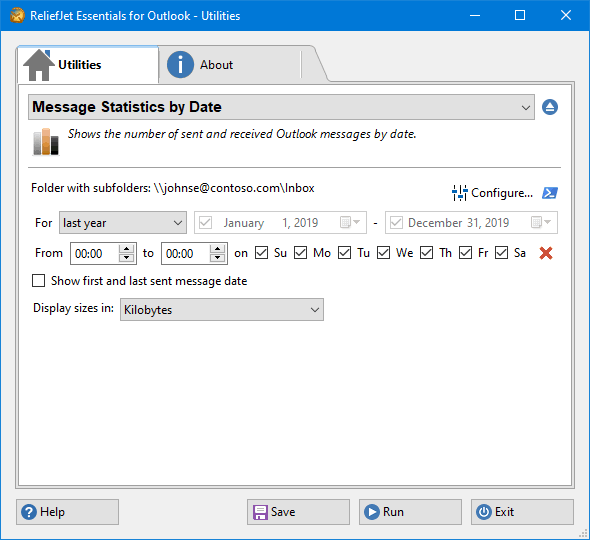Expand the Message Statistics by Date dropdown
590x540 pixels.
[x=281, y=107]
